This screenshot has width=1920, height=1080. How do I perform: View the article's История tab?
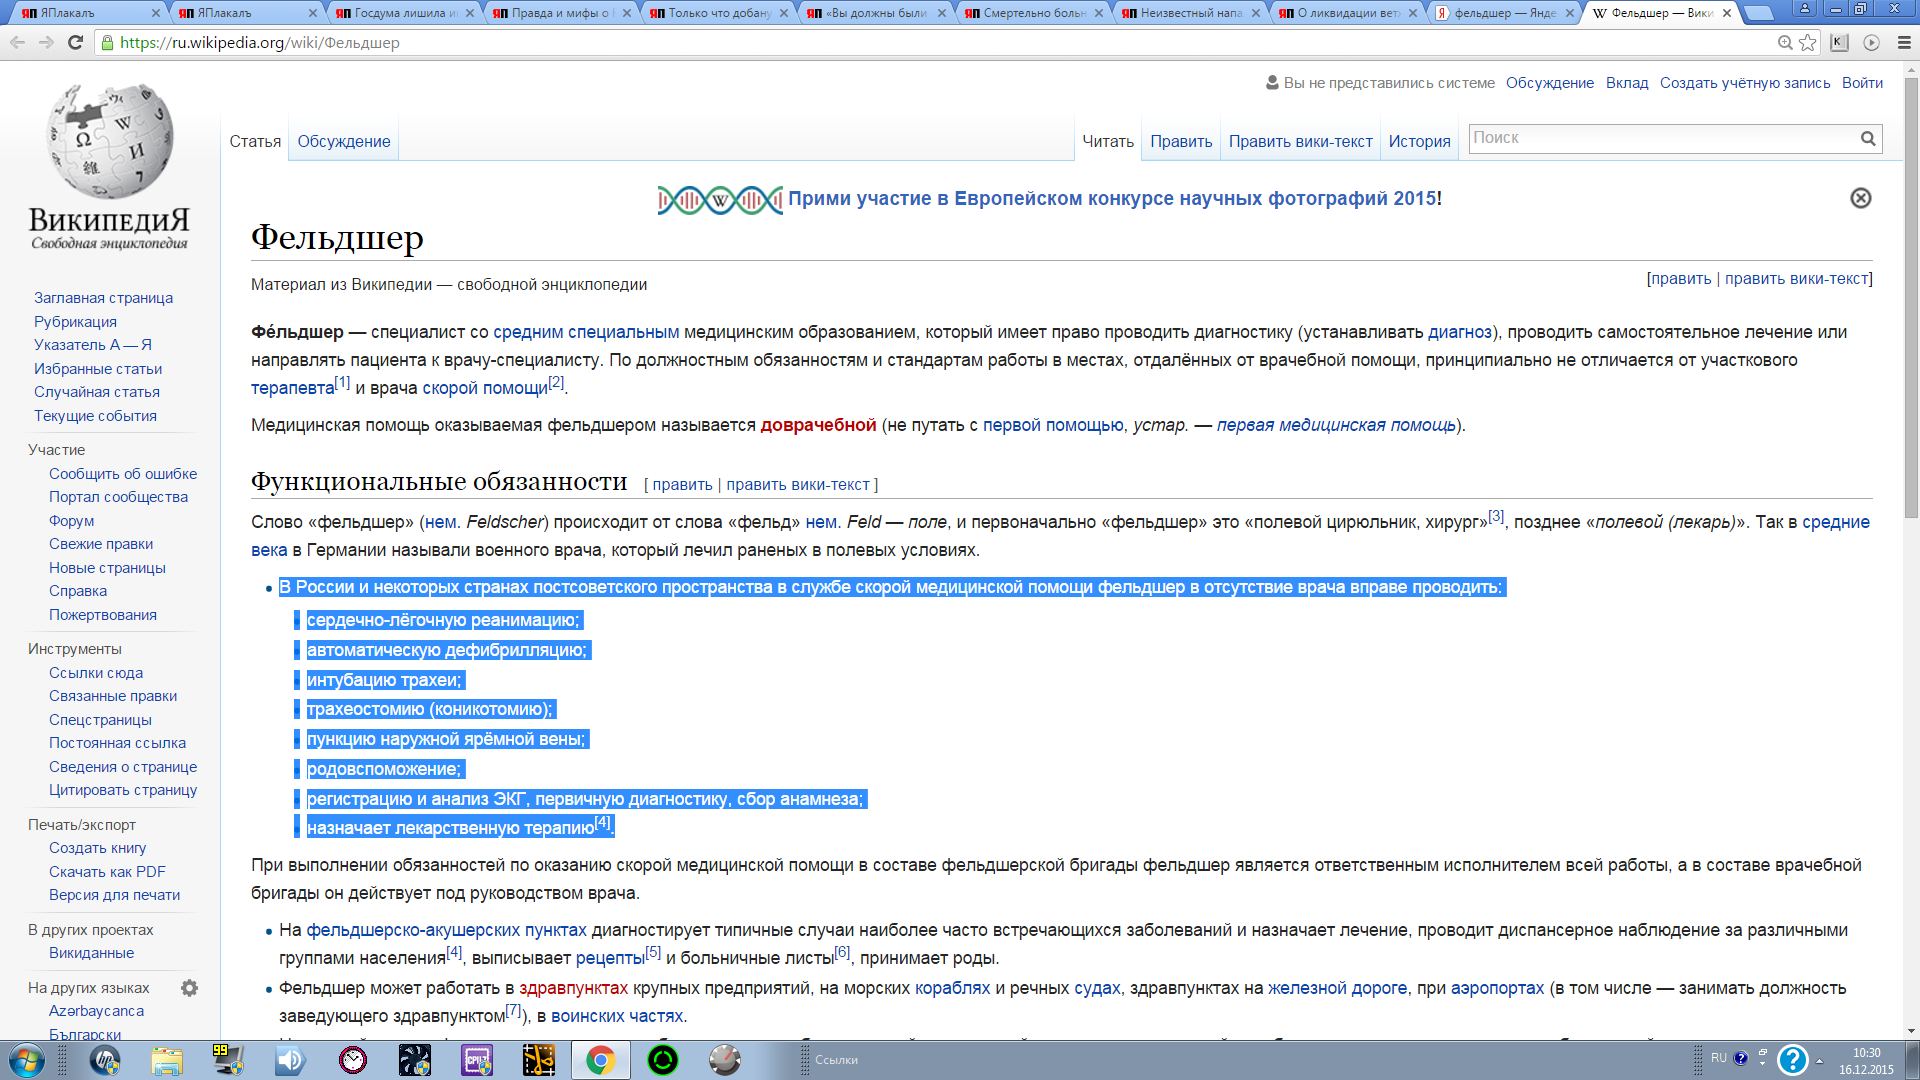[1419, 141]
